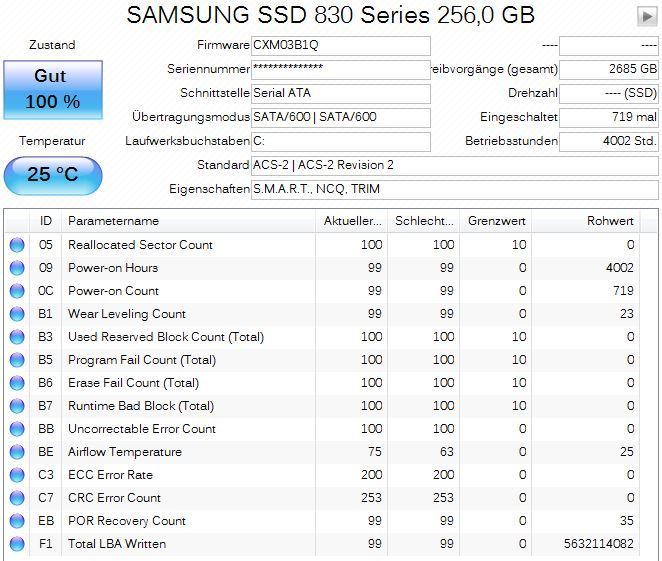Click the Gut 100 % health status button
662x561 pixels.
pyautogui.click(x=52, y=89)
